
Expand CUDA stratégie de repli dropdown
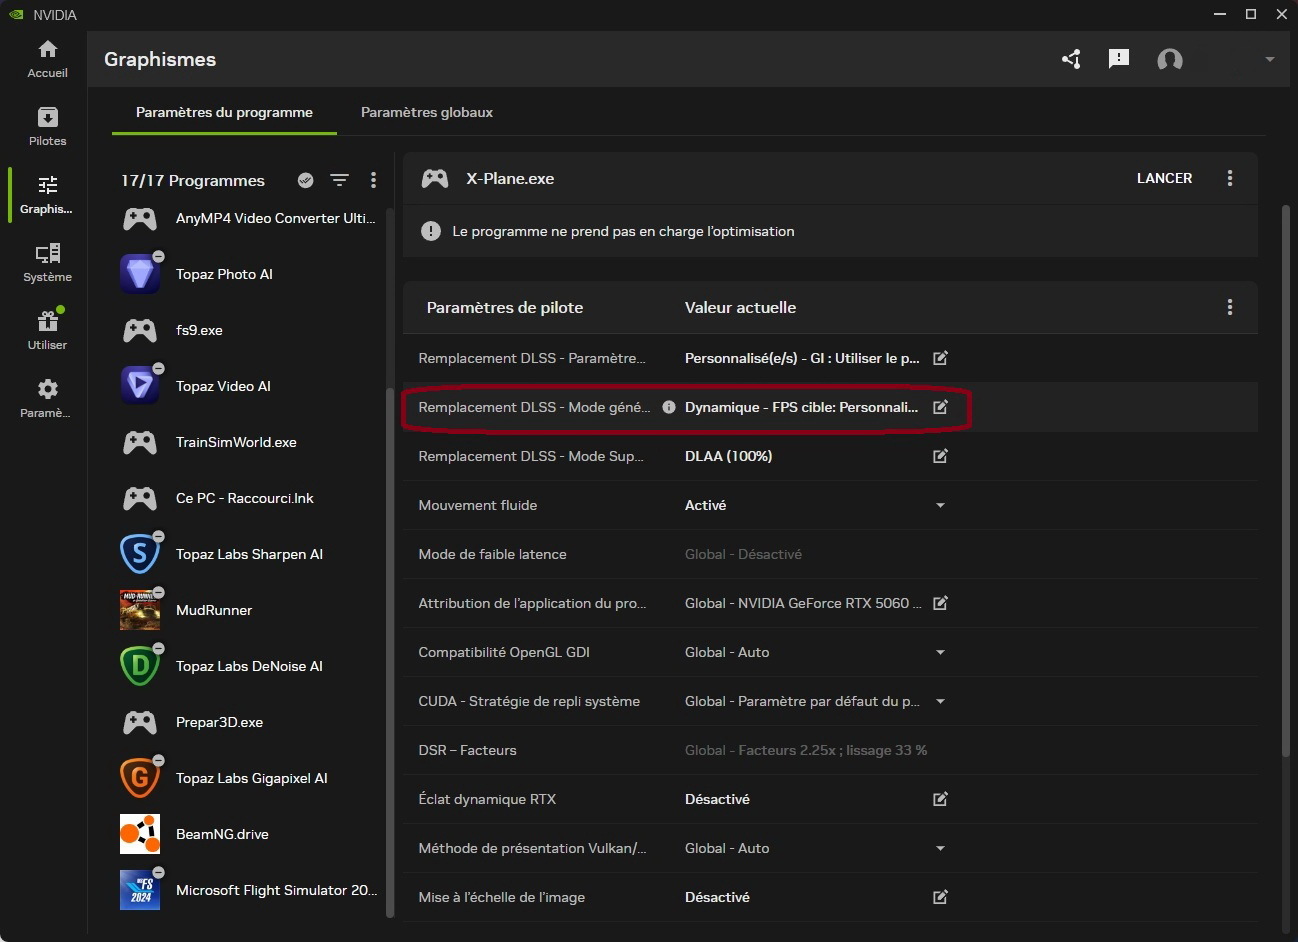coord(940,701)
